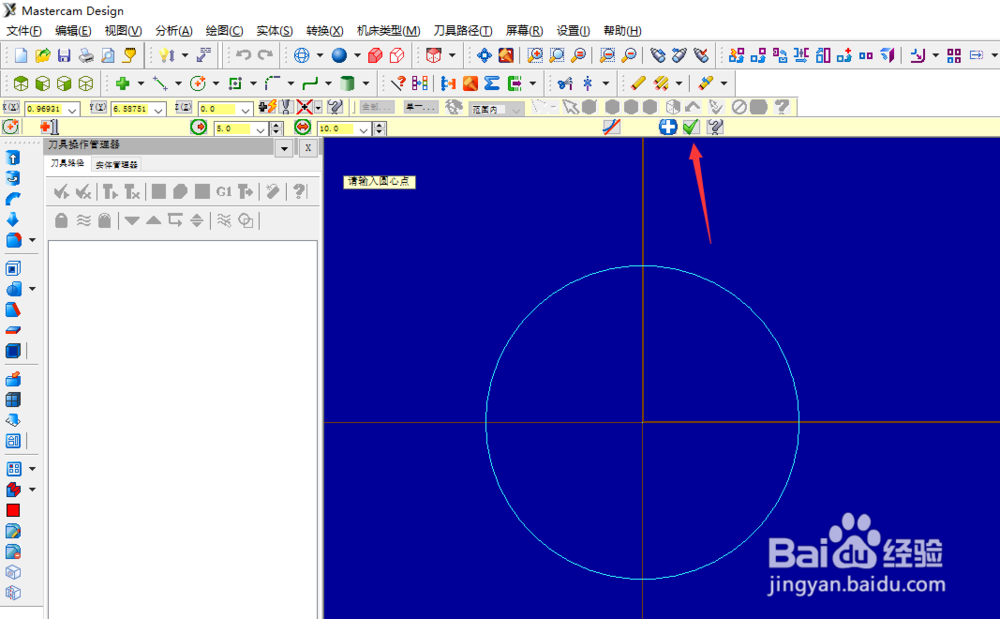
Task: Close the operations manager panel with X
Action: (308, 148)
